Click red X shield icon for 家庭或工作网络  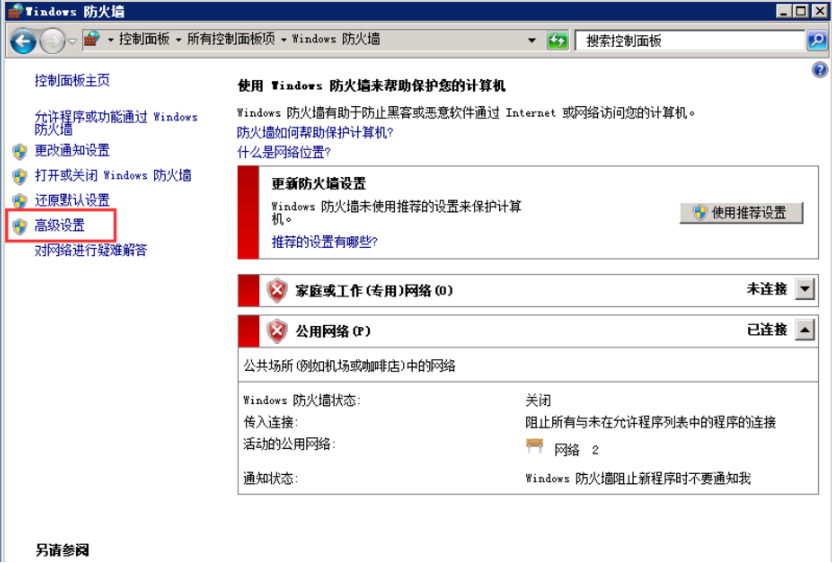click(x=276, y=290)
